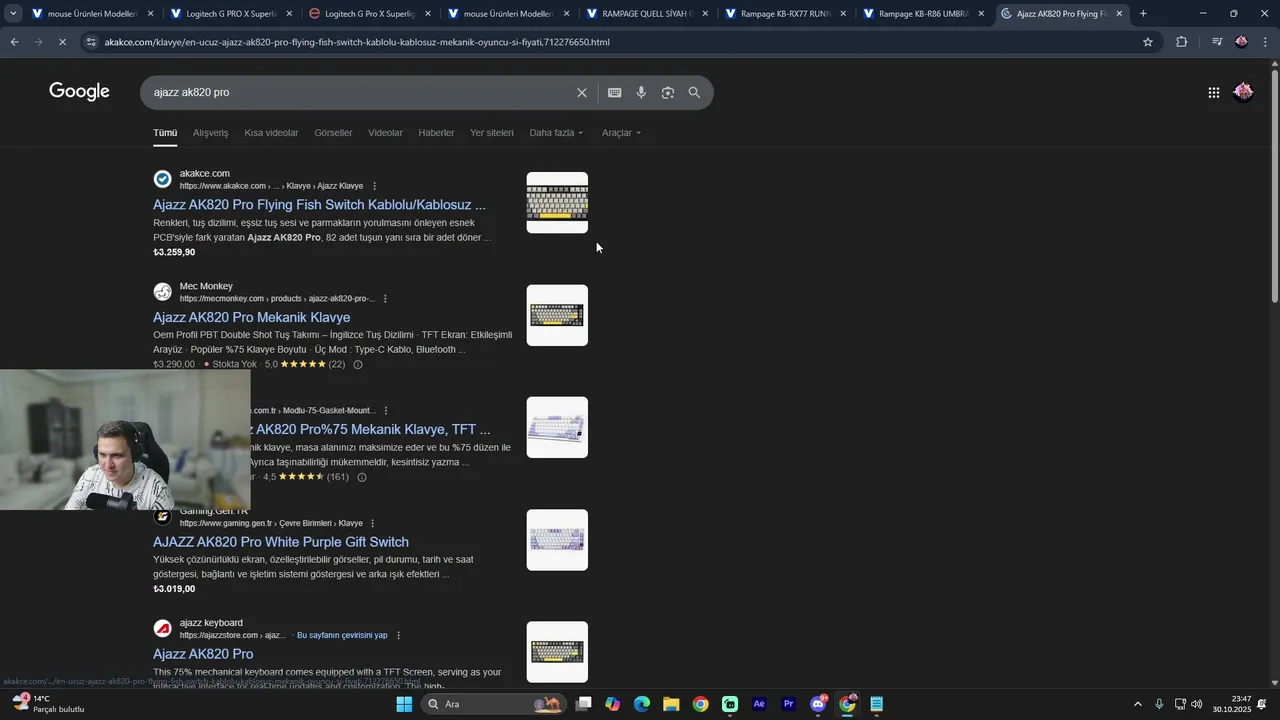Click inside the ajazz ak820 pro search field

pos(360,92)
